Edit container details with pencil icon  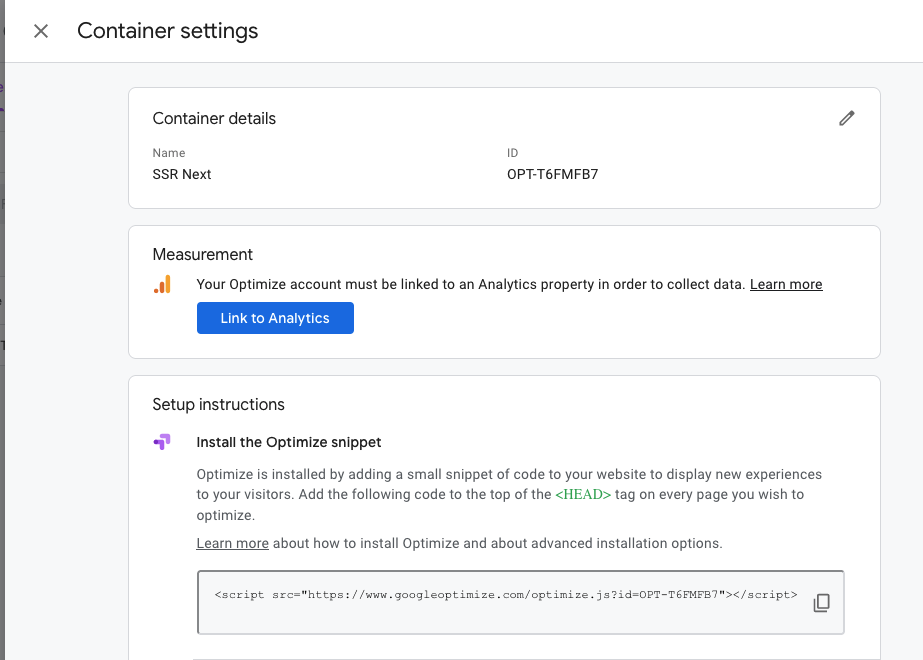tap(846, 118)
